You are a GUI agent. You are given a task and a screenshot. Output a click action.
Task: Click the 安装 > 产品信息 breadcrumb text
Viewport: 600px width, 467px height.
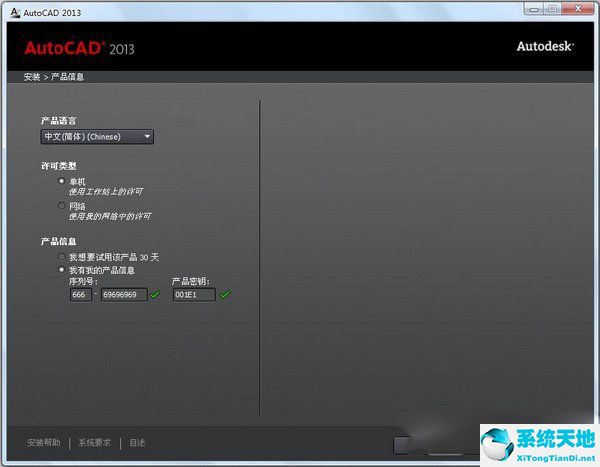[54, 77]
